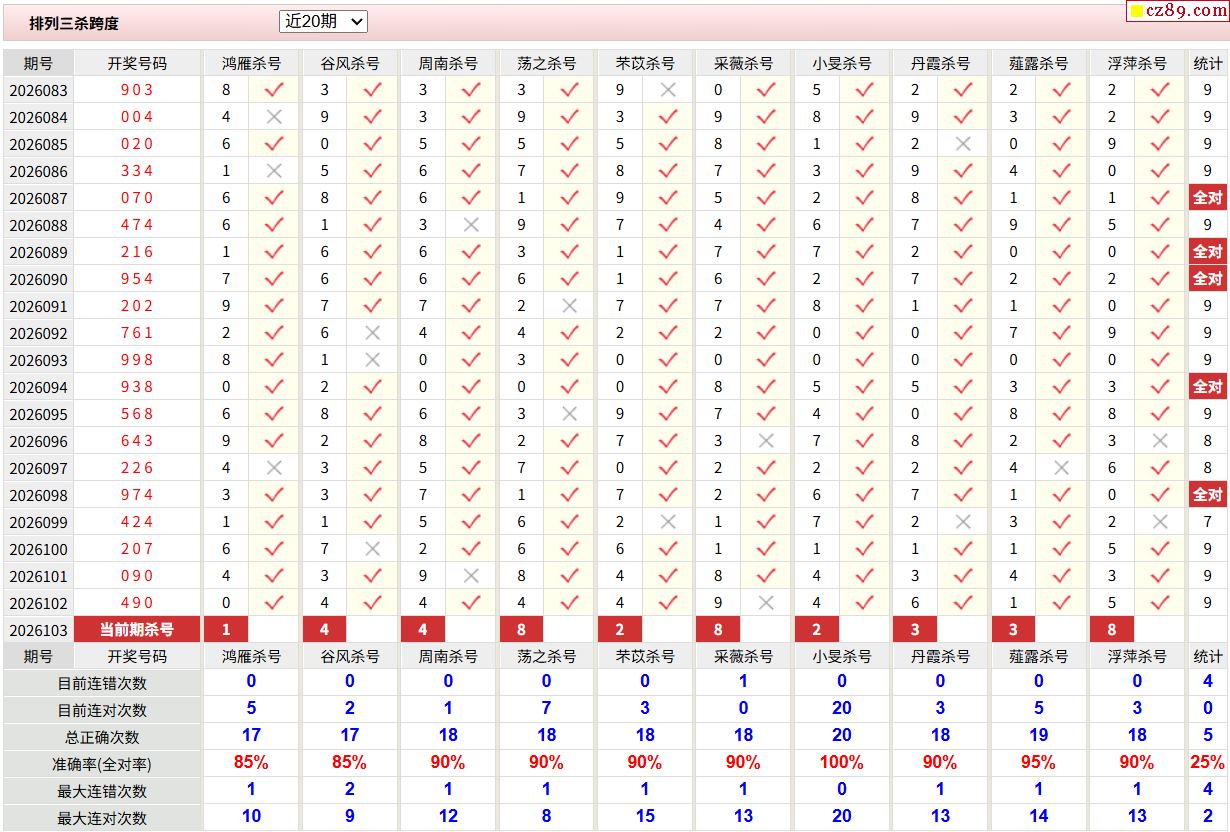Click the 最大连对次数 row label
The height and width of the screenshot is (832, 1230).
102,818
